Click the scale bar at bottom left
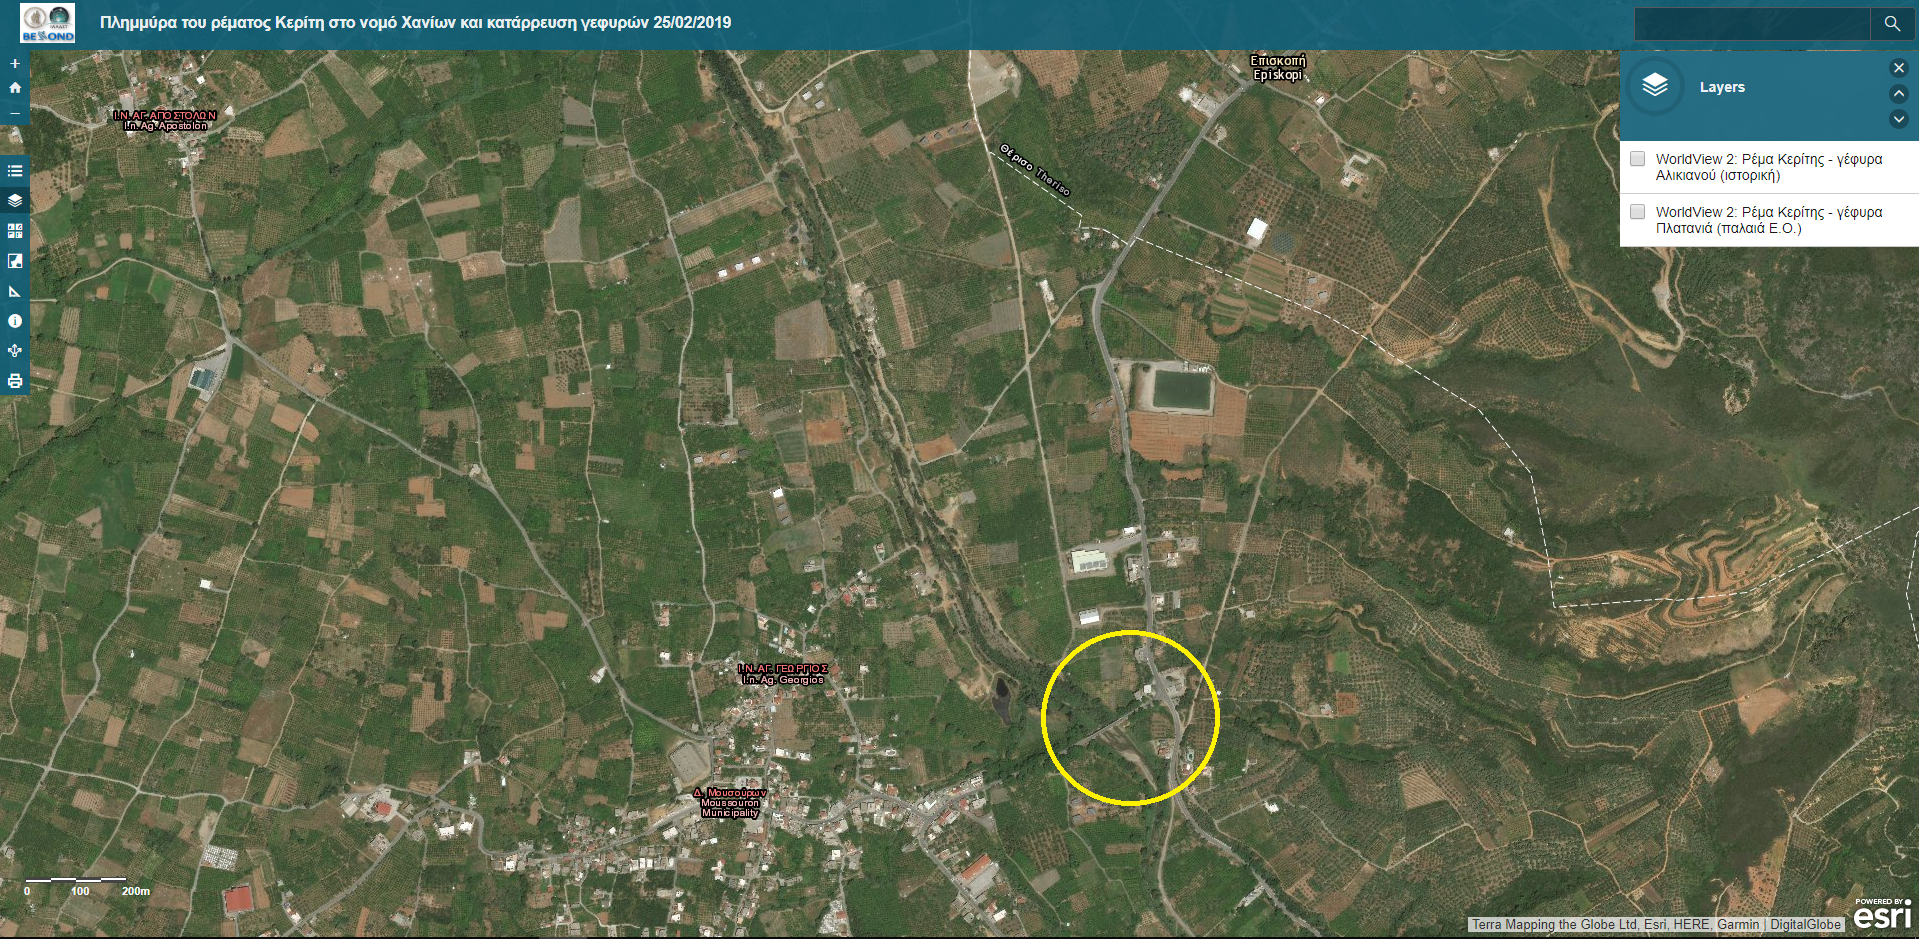This screenshot has width=1919, height=939. pyautogui.click(x=87, y=887)
